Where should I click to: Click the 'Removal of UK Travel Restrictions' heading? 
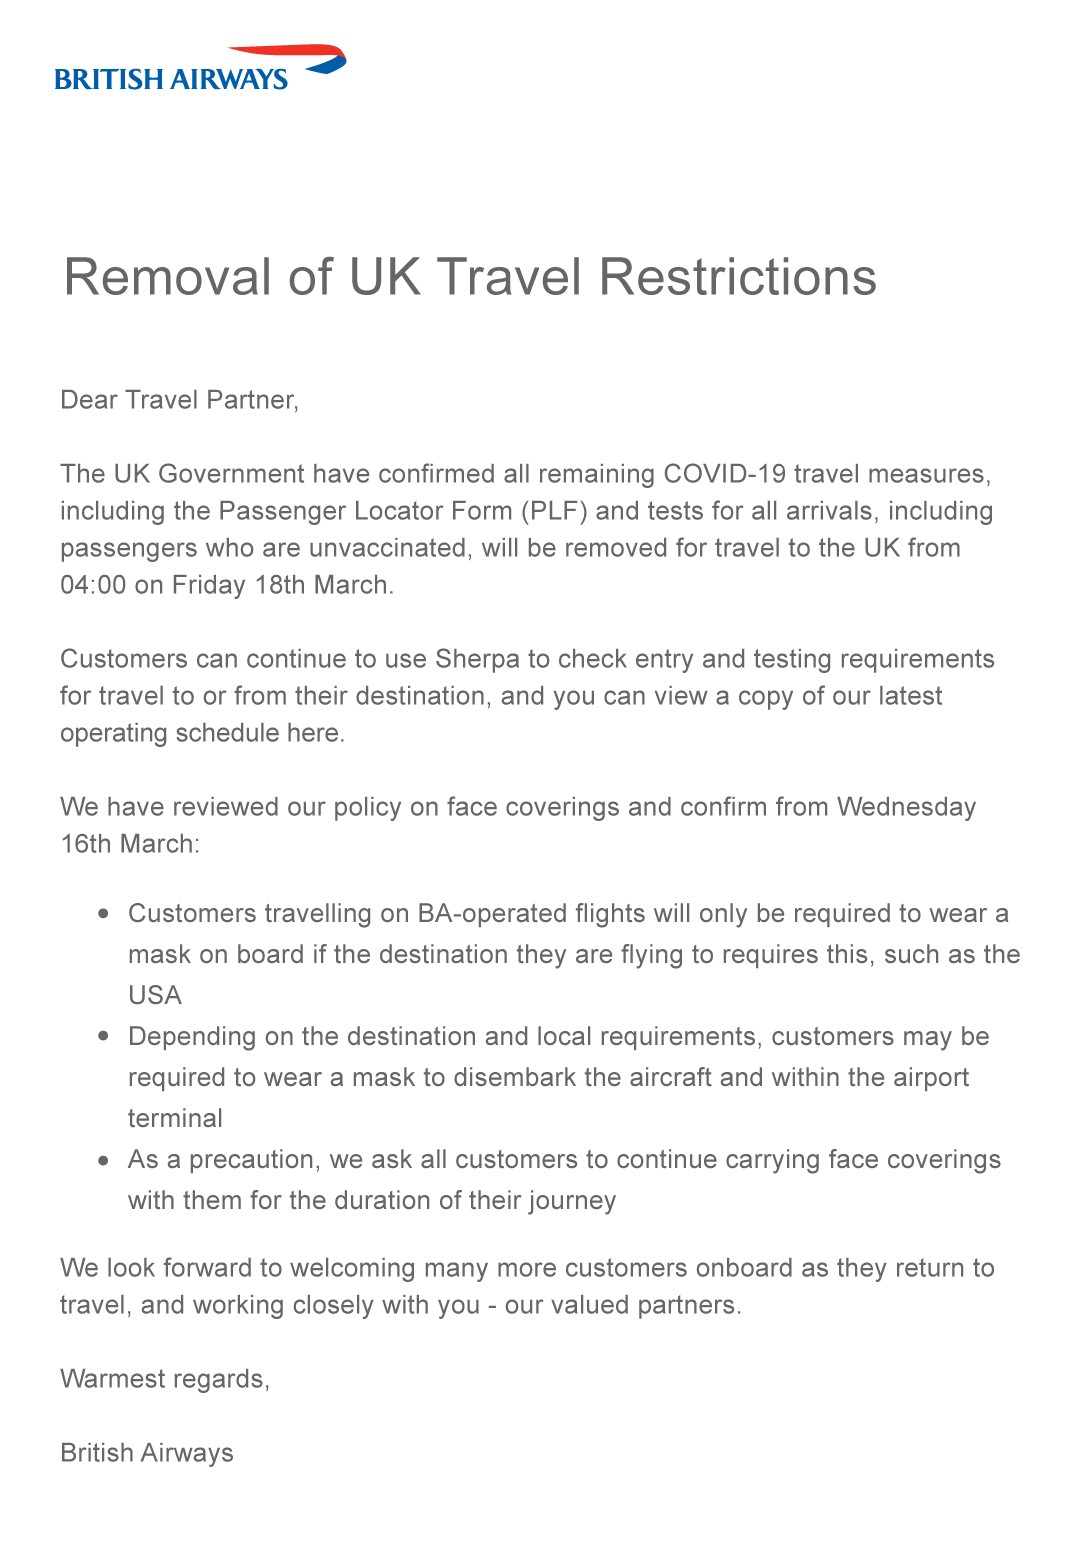pyautogui.click(x=470, y=277)
